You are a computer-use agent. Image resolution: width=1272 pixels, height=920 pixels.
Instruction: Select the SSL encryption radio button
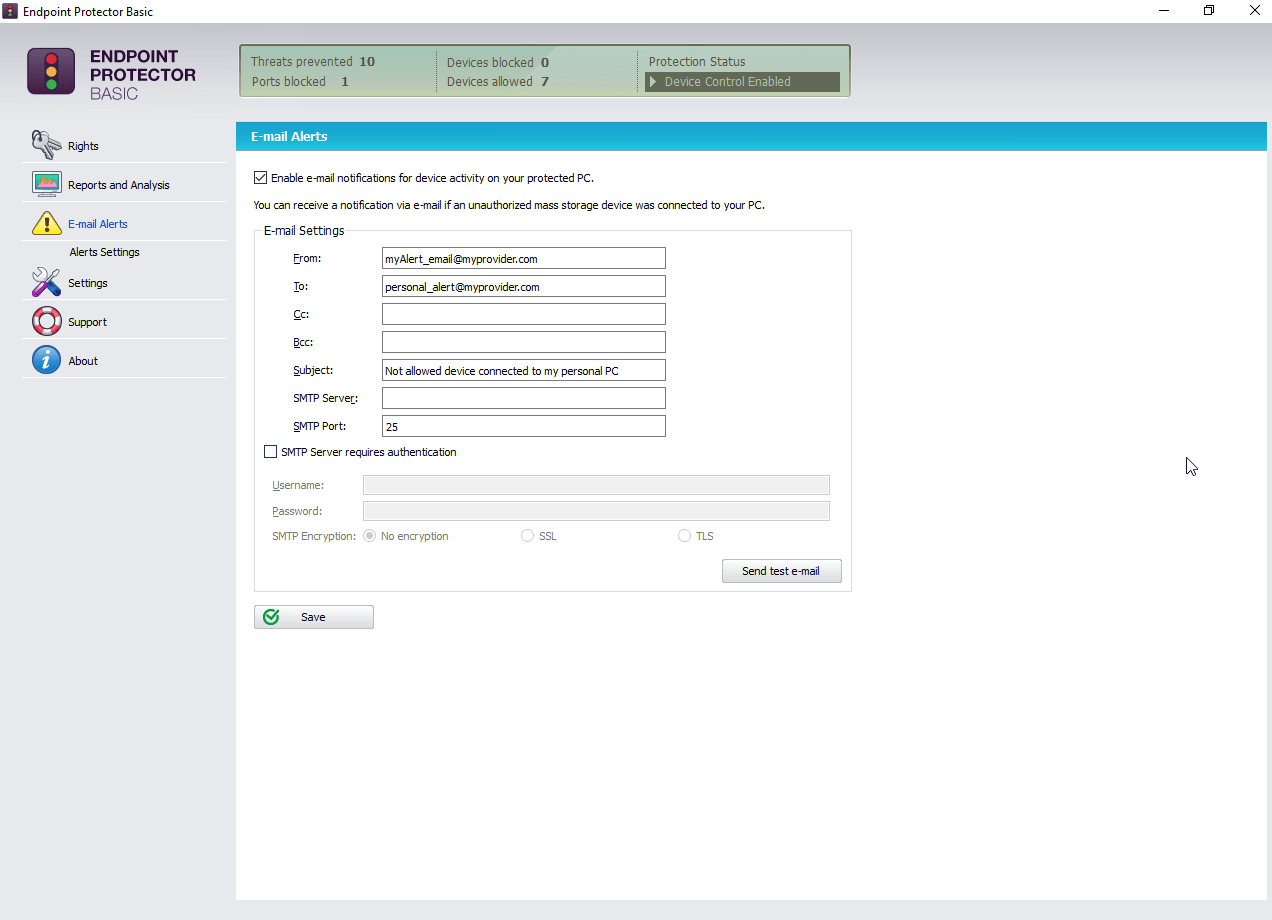(x=527, y=535)
